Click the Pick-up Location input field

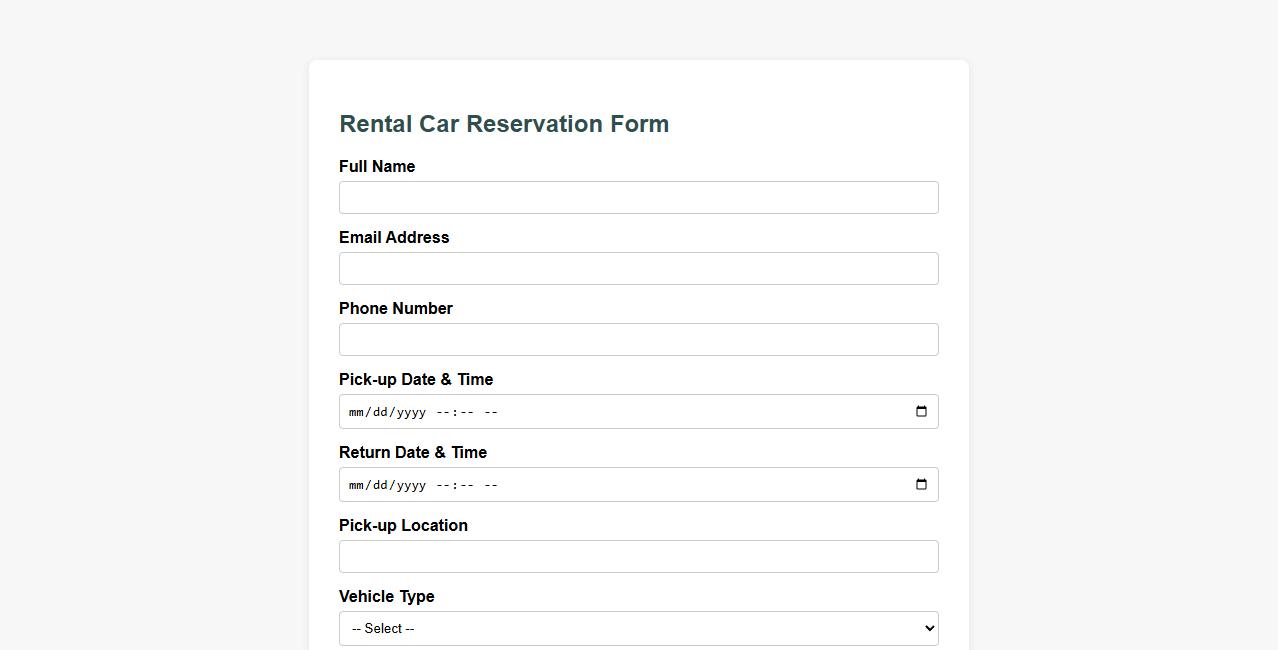click(x=638, y=556)
